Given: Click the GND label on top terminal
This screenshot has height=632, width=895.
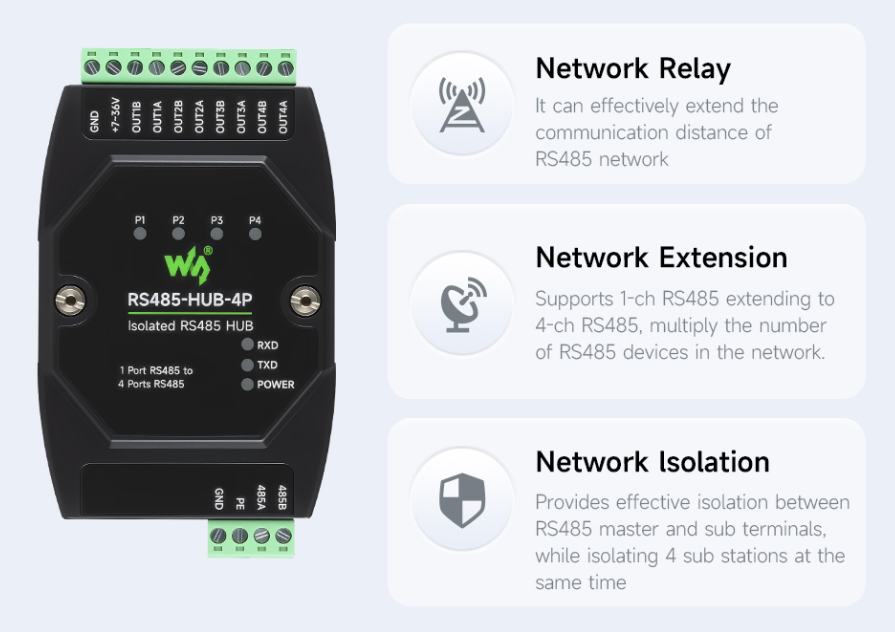Looking at the screenshot, I should point(95,121).
